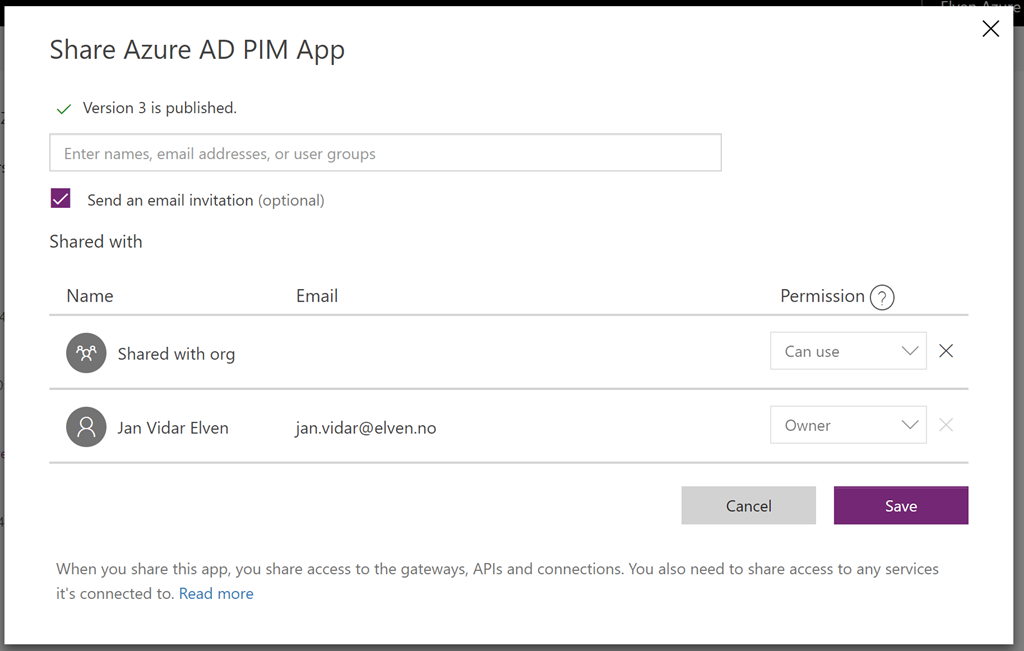Select the jan.vidar@elven.no email text
The height and width of the screenshot is (651, 1024).
[x=366, y=428]
